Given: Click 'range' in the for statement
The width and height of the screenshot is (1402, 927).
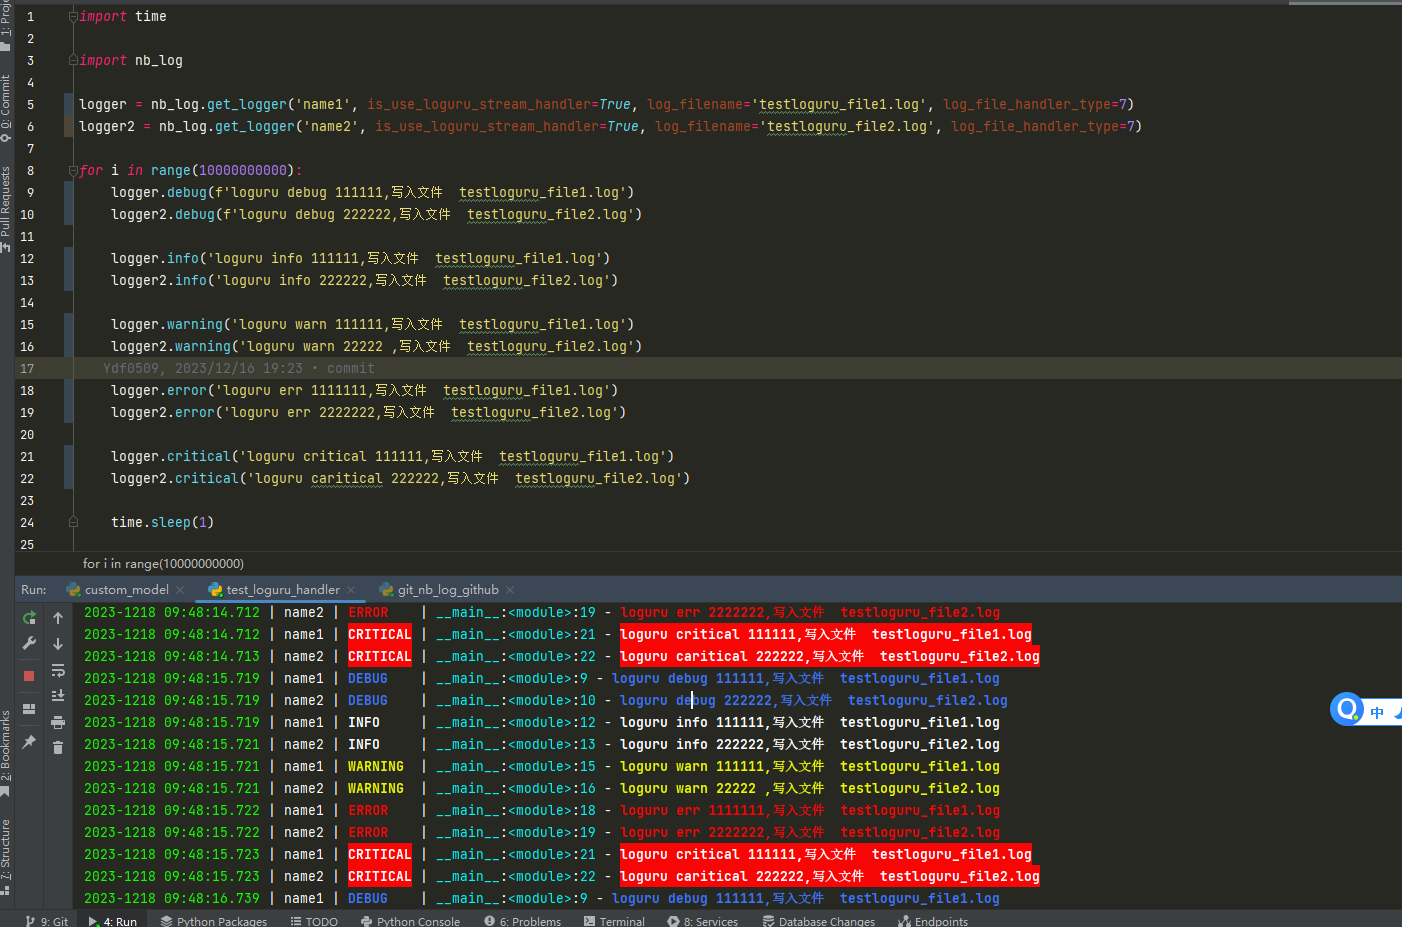Looking at the screenshot, I should point(170,171).
